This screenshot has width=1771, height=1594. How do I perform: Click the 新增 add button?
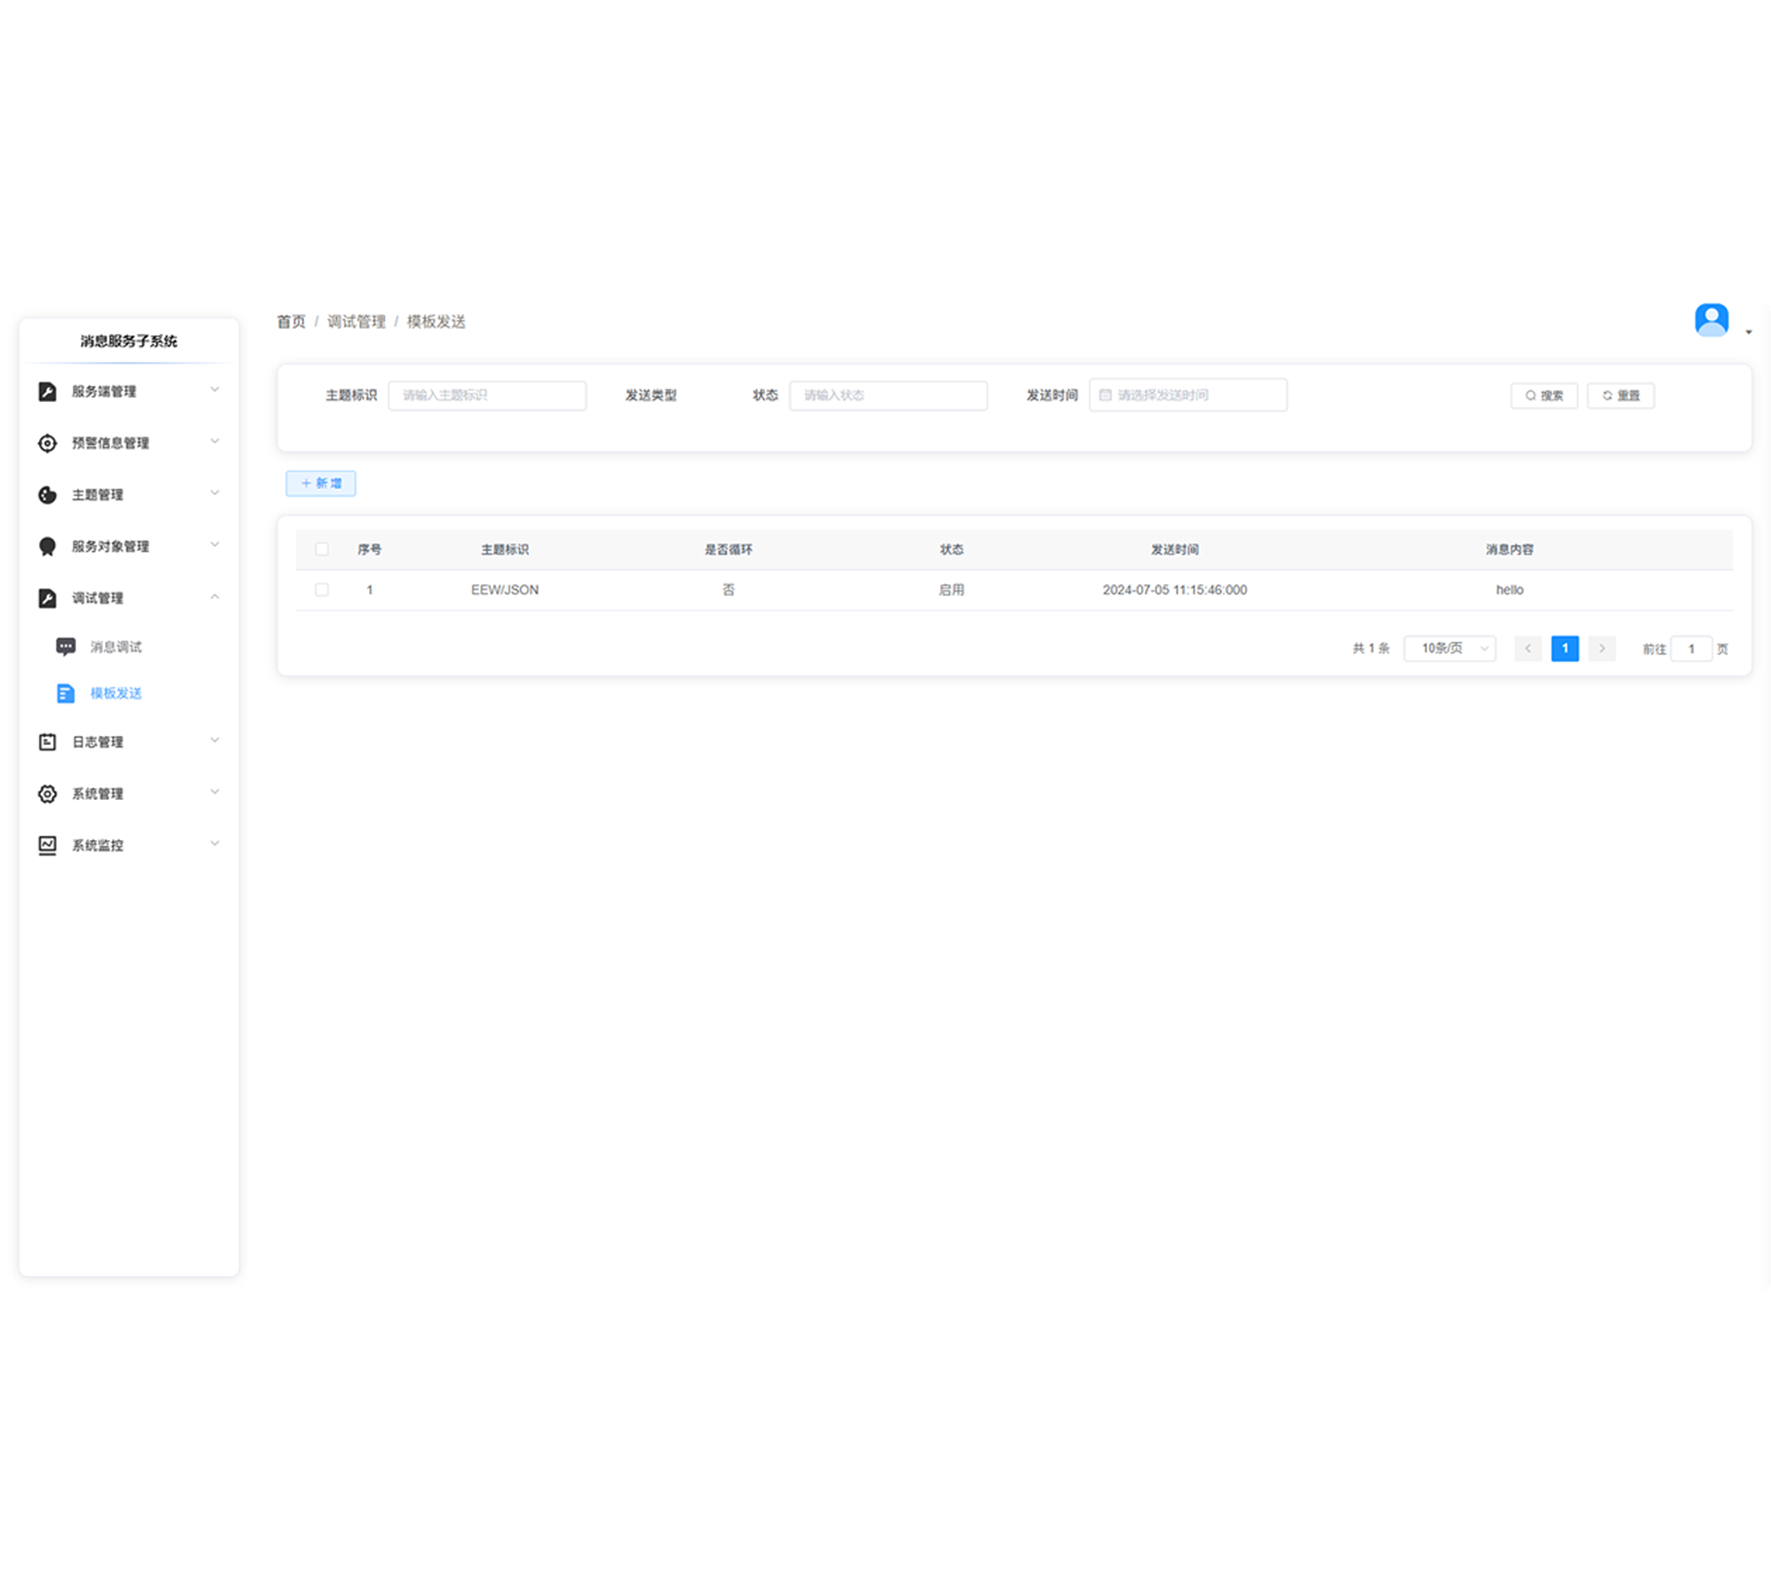click(x=321, y=484)
